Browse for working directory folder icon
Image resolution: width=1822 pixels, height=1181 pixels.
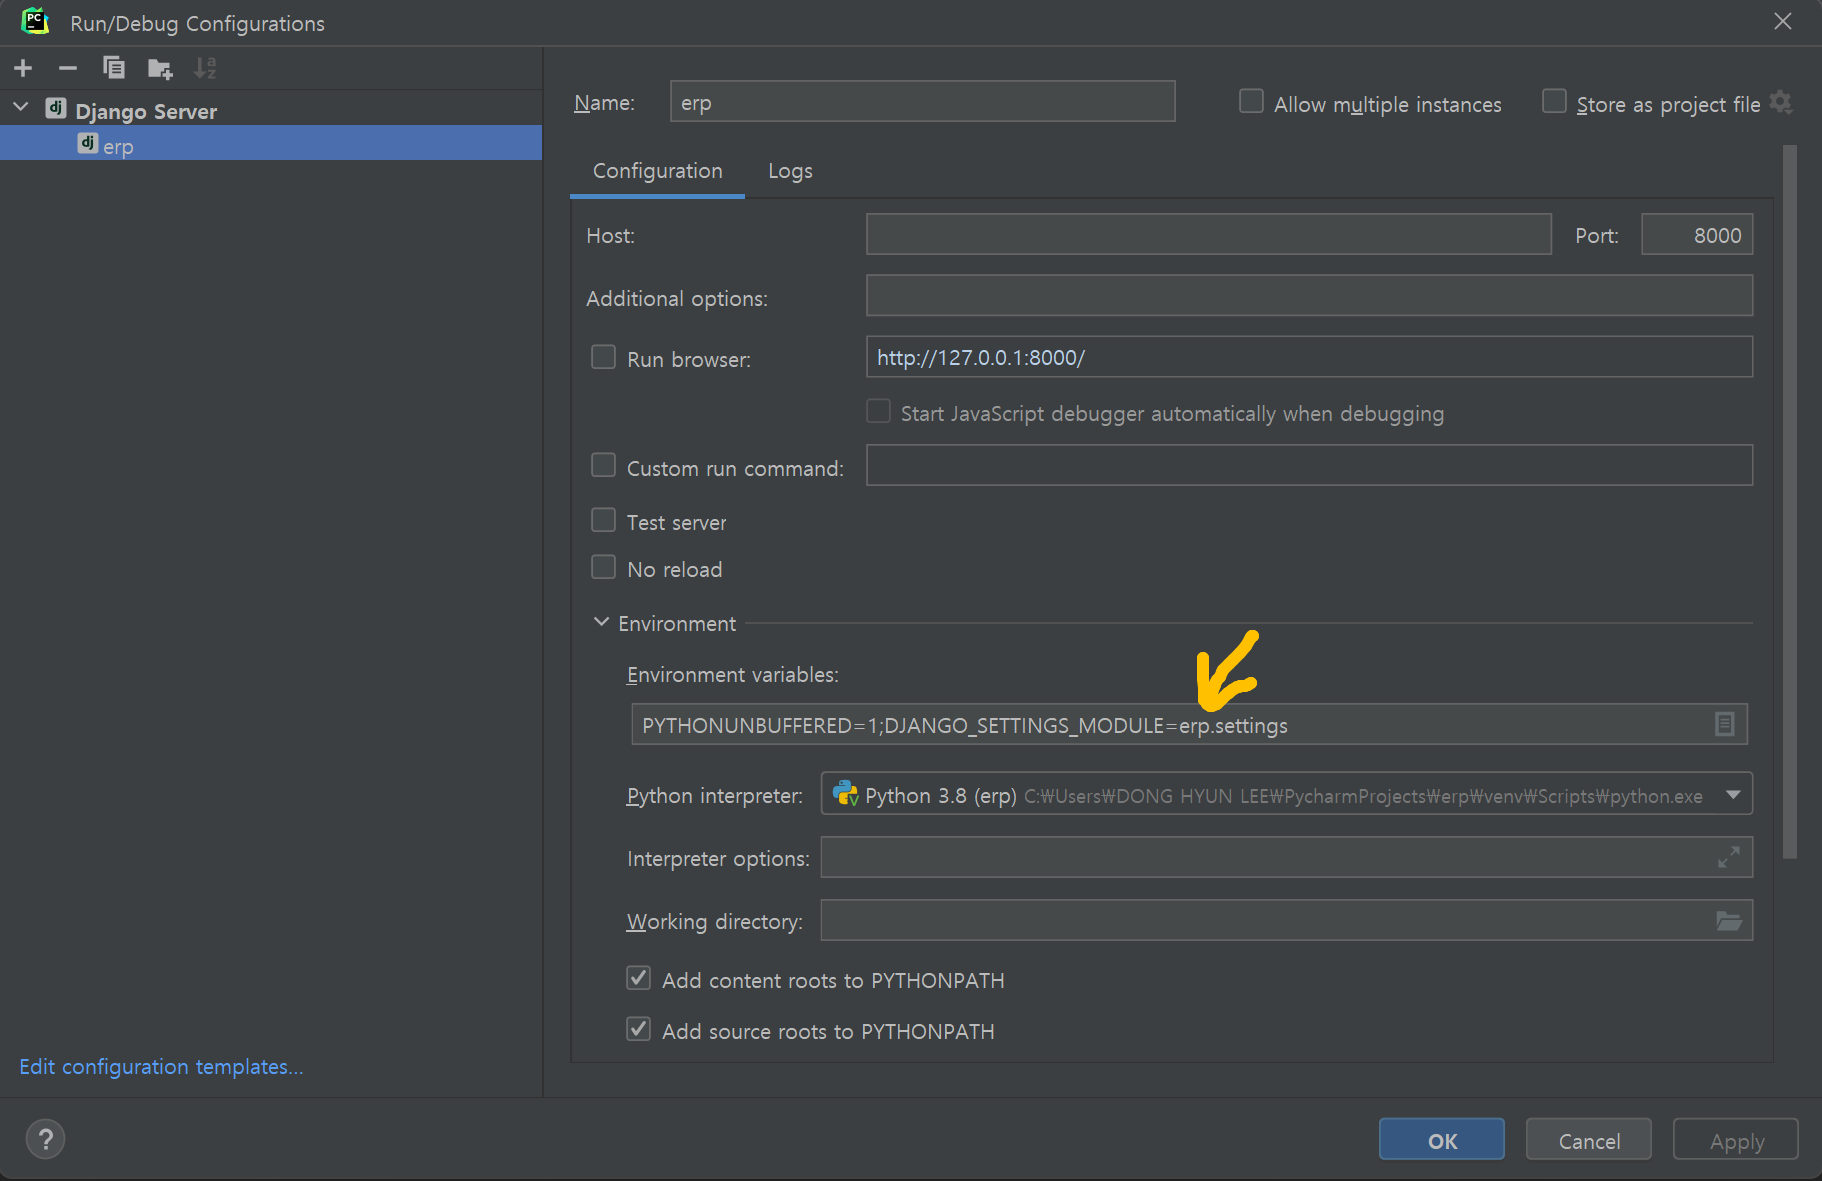[1729, 920]
